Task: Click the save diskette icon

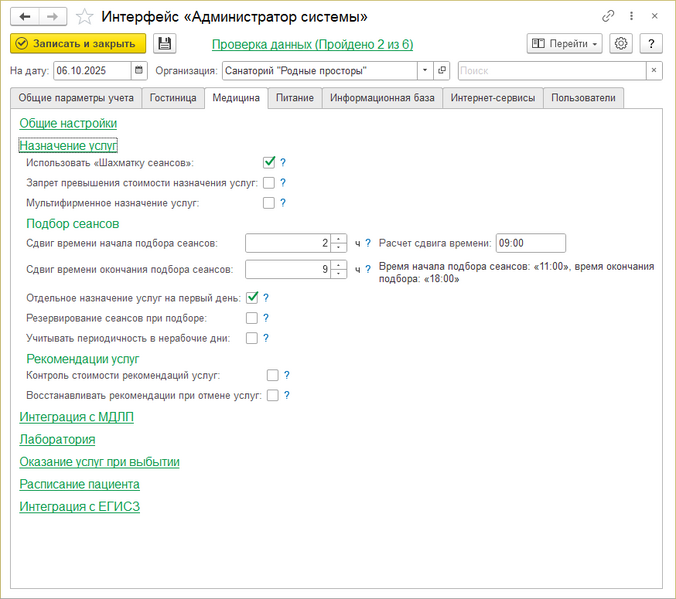Action: pos(165,44)
